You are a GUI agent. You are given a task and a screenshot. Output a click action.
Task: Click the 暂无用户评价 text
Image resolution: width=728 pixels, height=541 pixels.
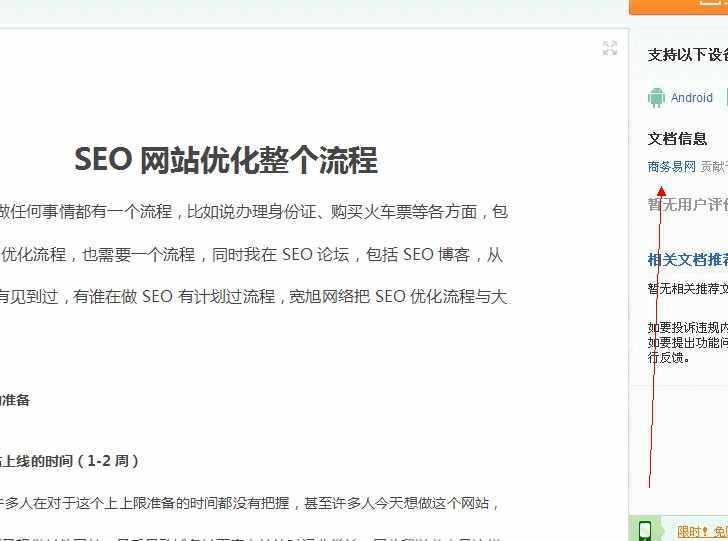pos(687,204)
